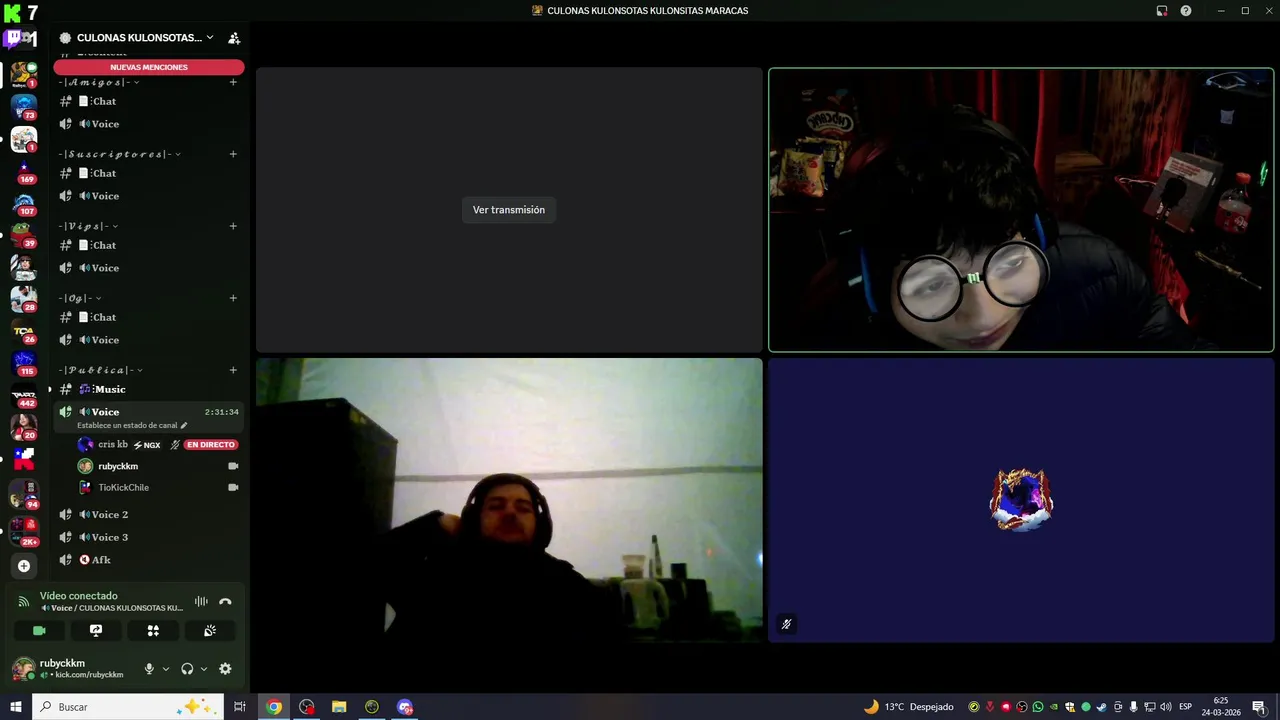Collapse the Amigos category
The image size is (1280, 720).
click(99, 82)
